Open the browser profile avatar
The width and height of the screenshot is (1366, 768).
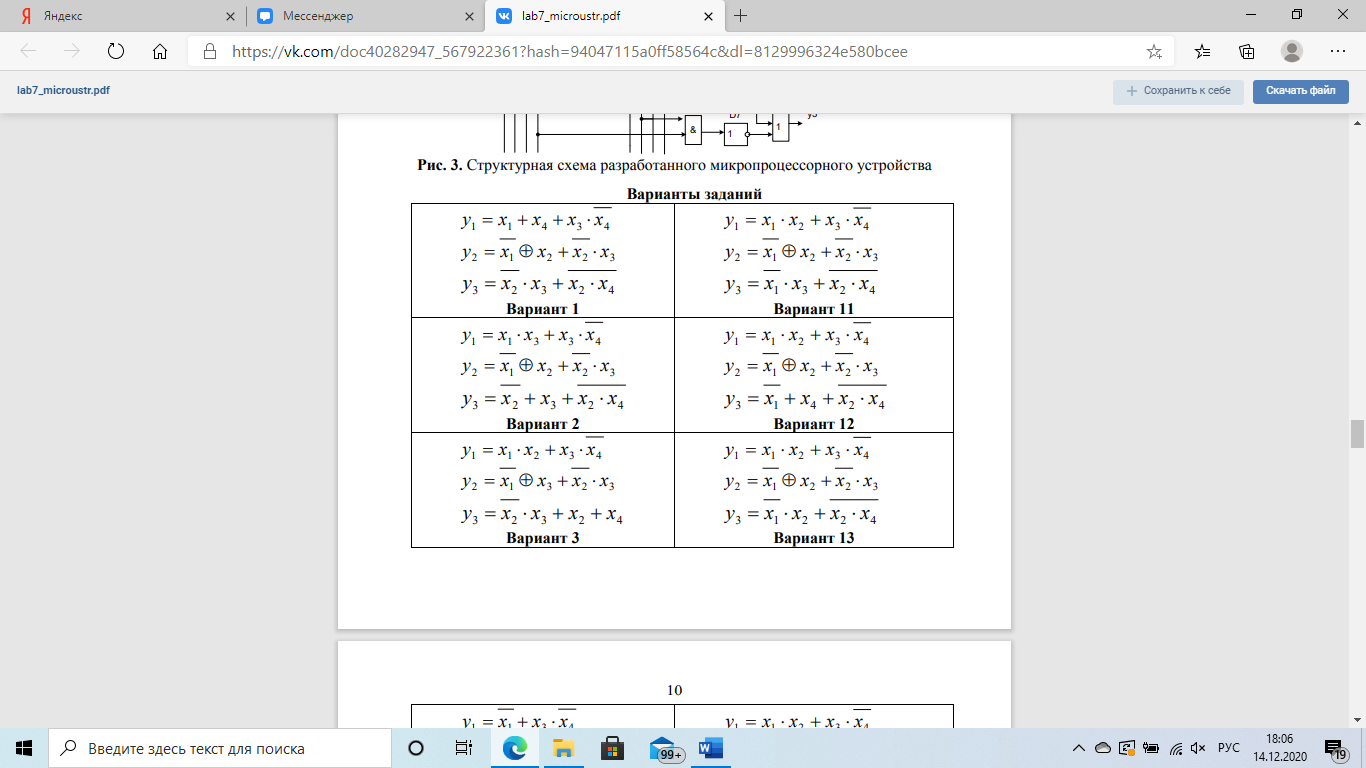[x=1292, y=52]
